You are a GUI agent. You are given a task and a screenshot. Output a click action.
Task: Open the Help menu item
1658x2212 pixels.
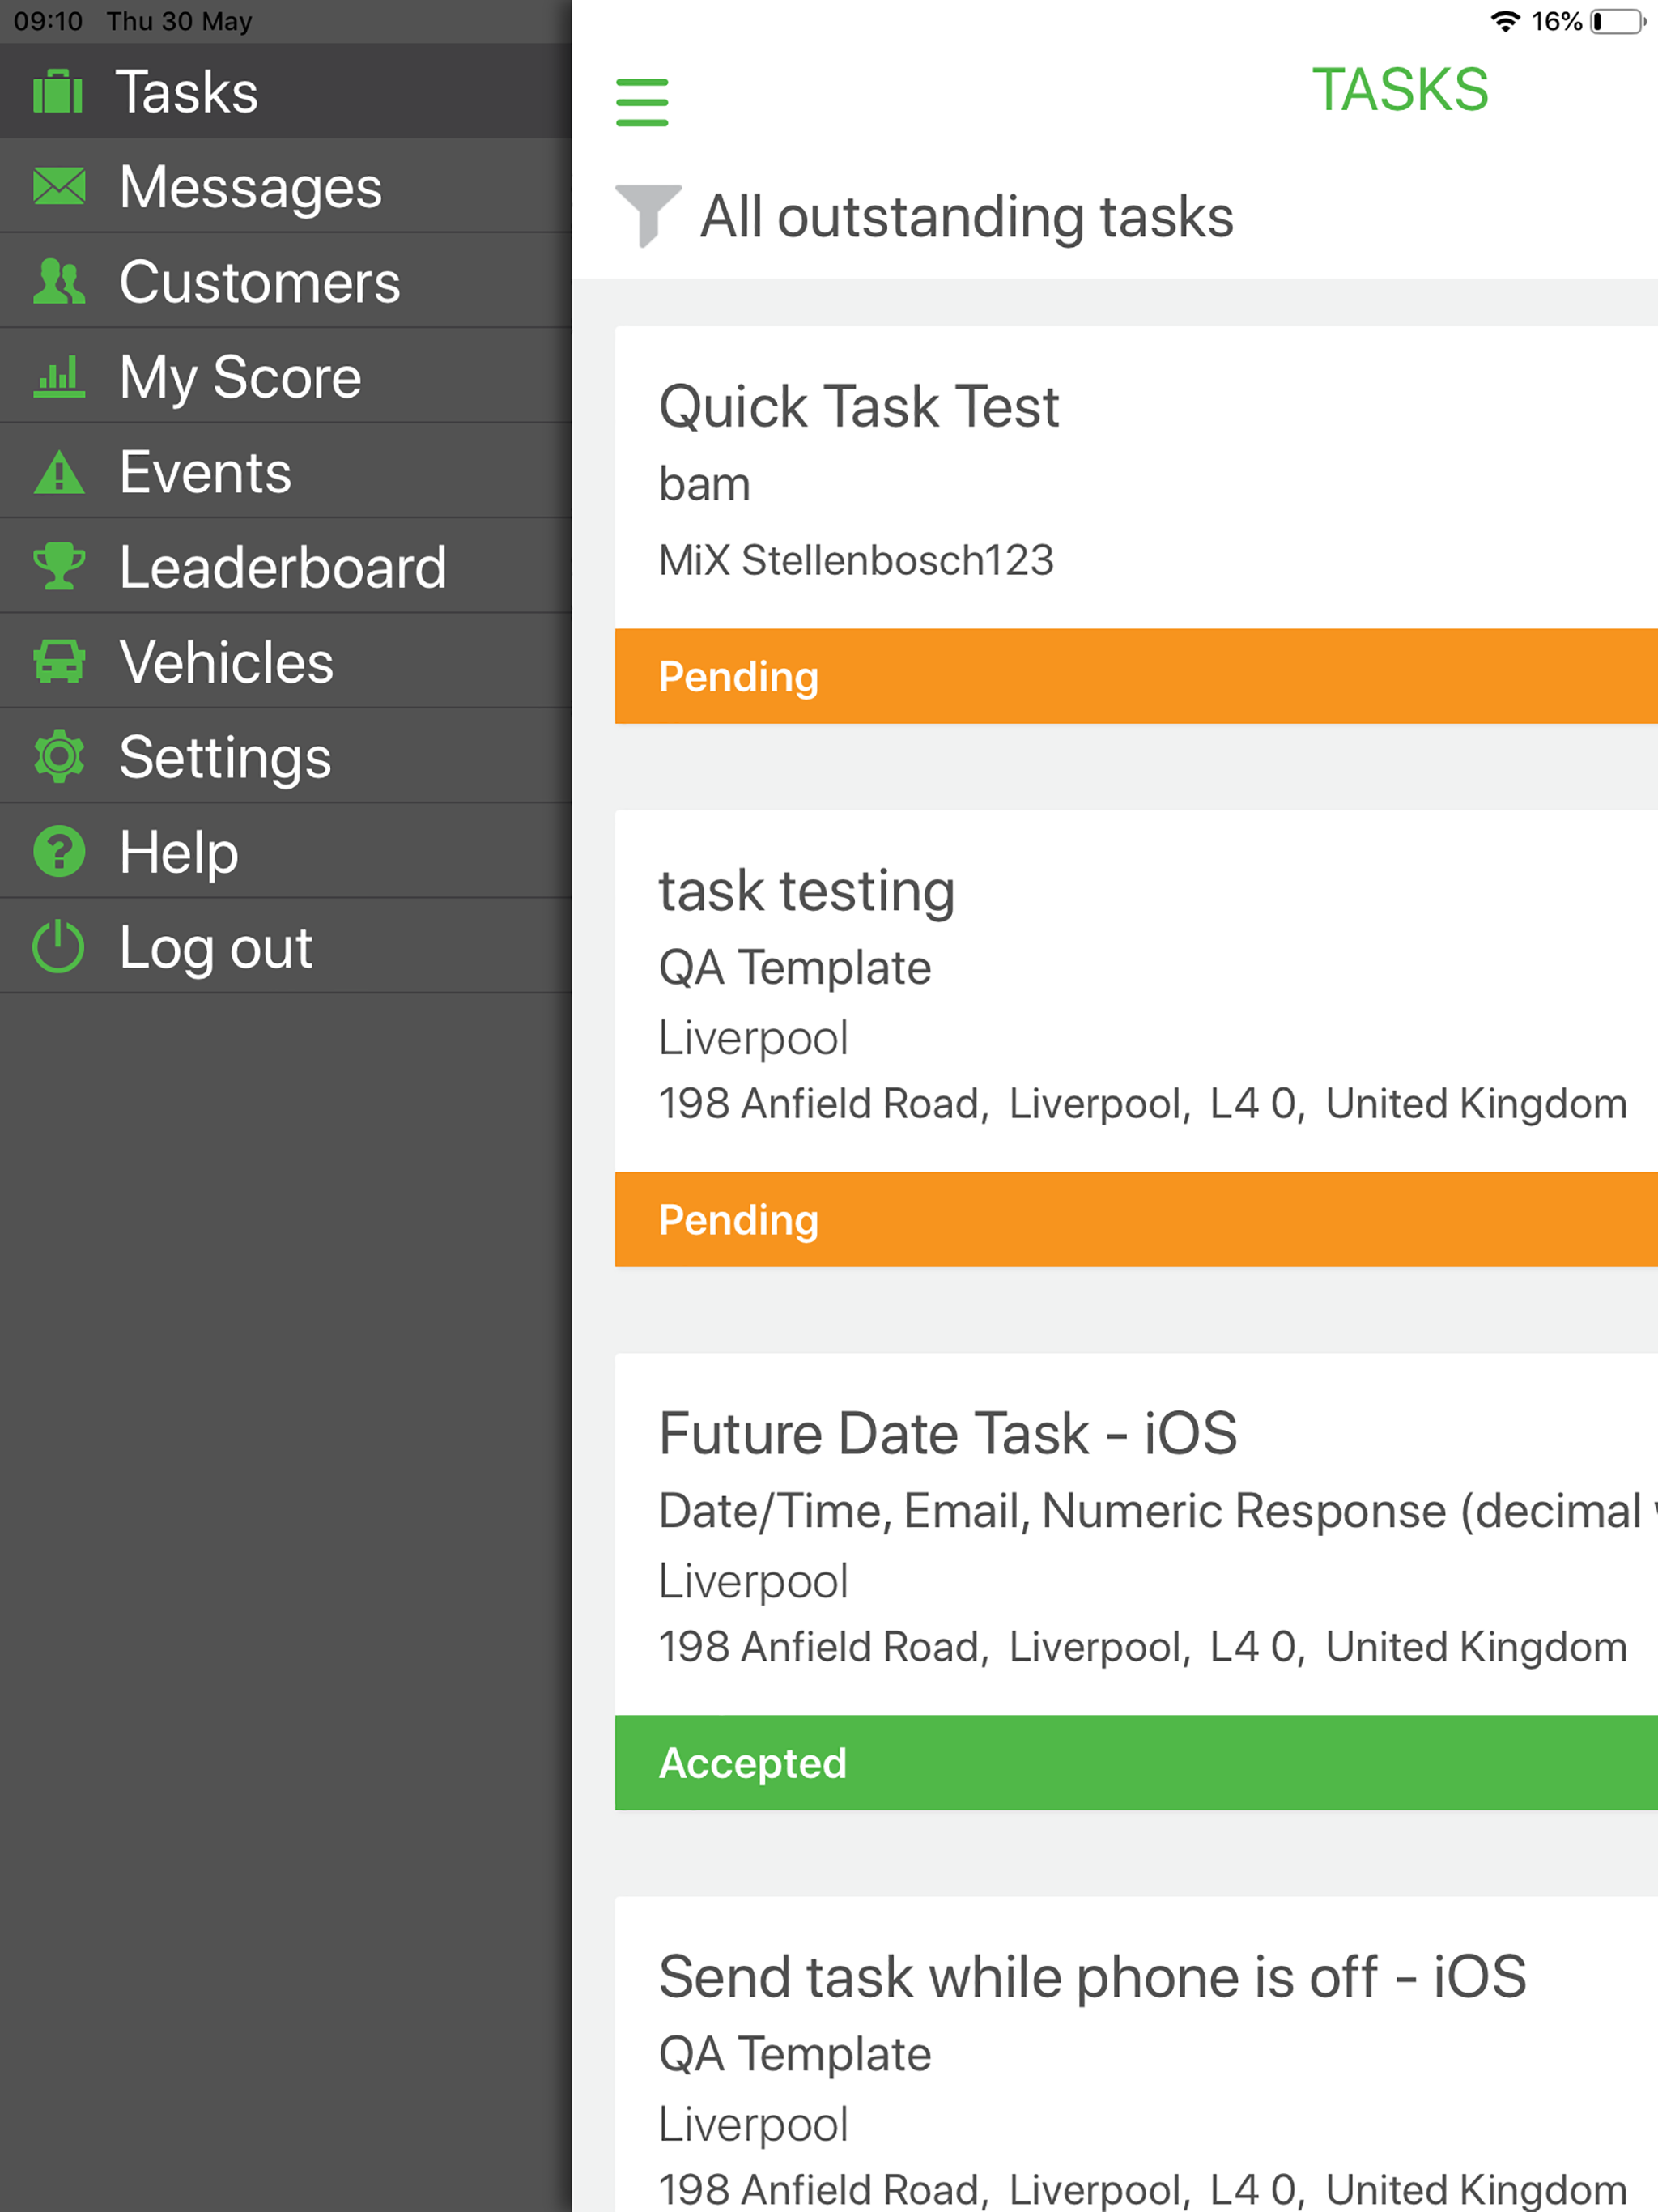(x=286, y=851)
